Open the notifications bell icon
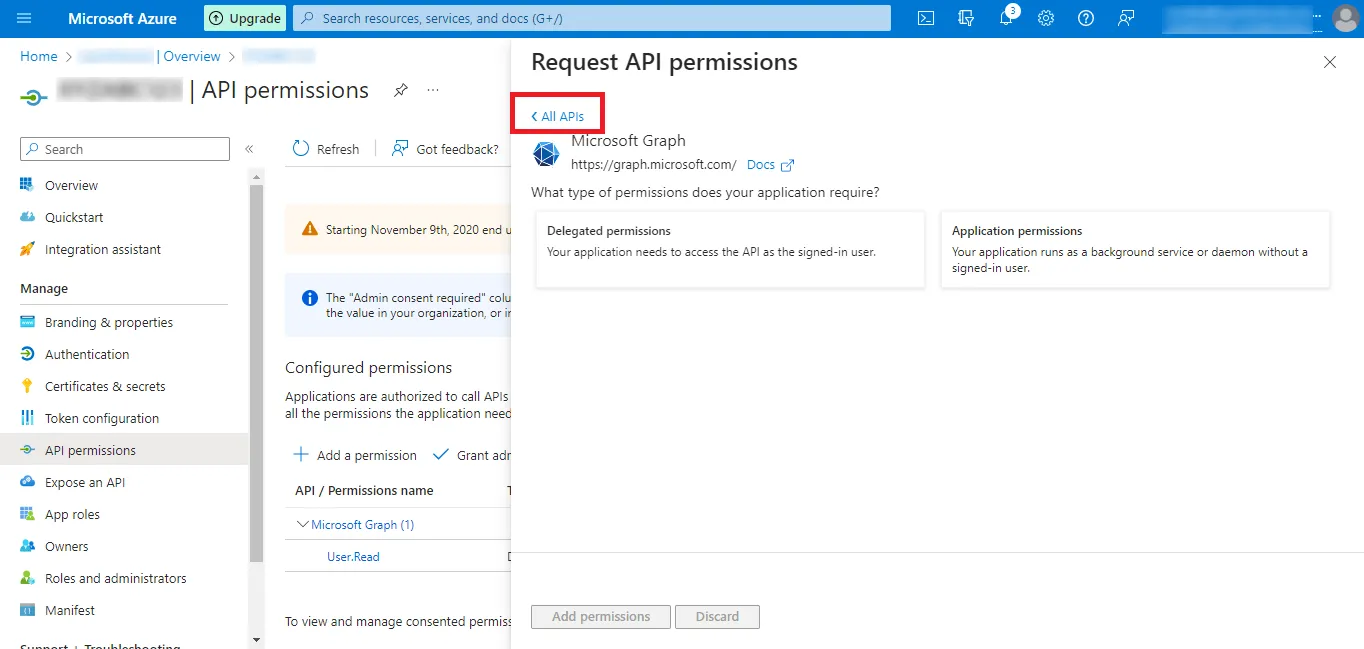1364x649 pixels. coord(1006,18)
